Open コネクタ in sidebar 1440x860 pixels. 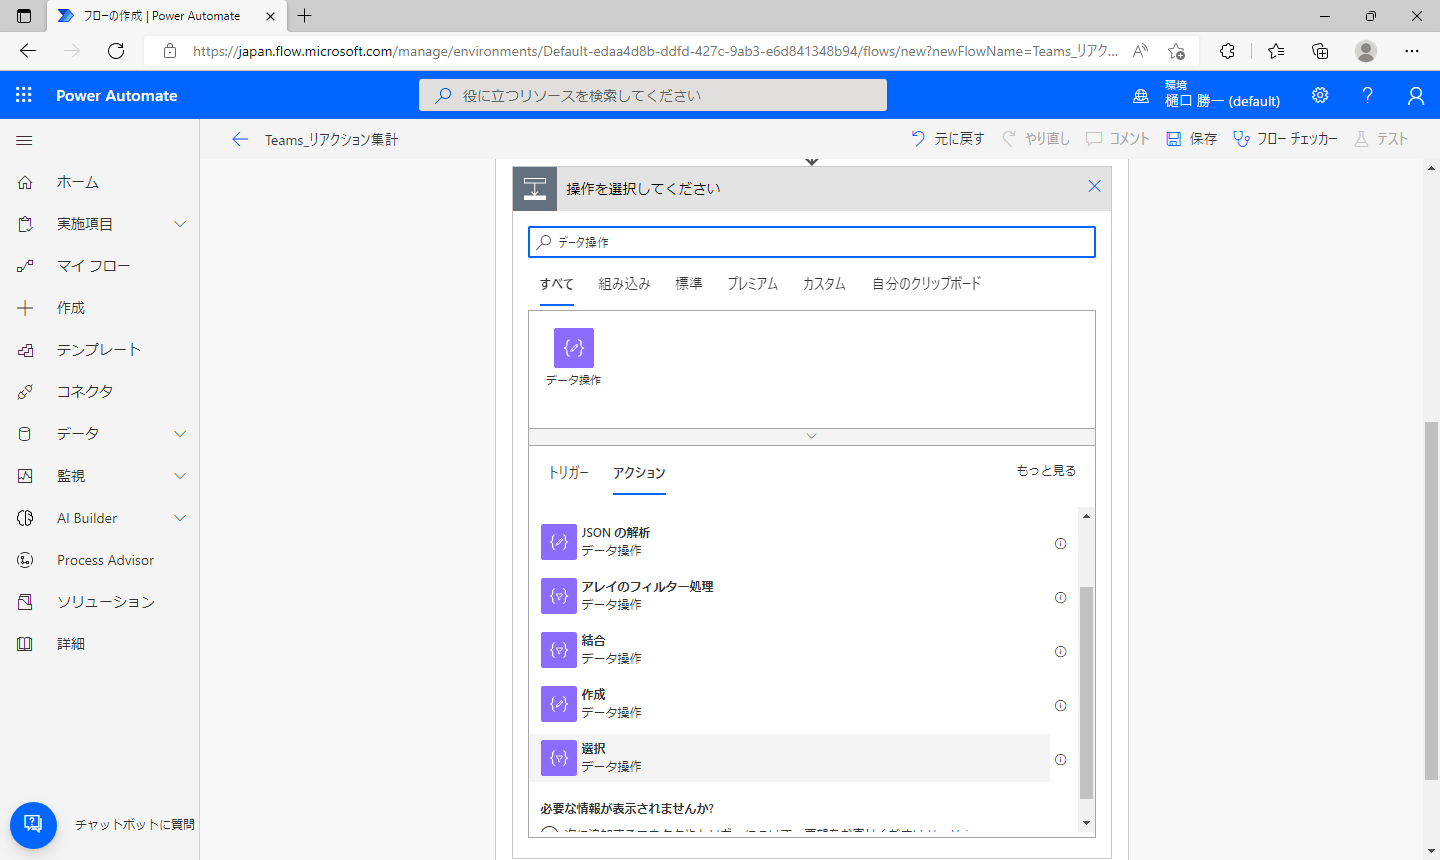[x=99, y=392]
